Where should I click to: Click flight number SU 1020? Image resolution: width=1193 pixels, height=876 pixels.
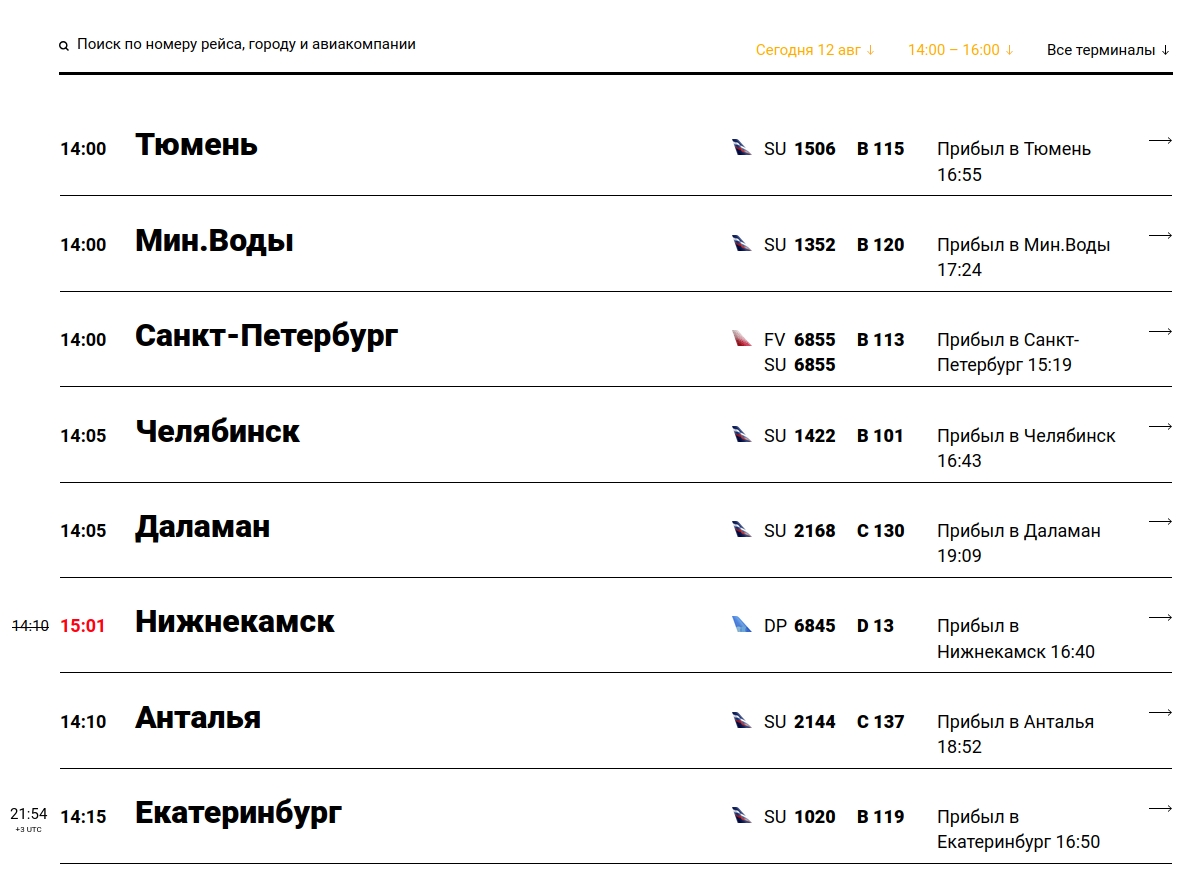click(x=799, y=817)
